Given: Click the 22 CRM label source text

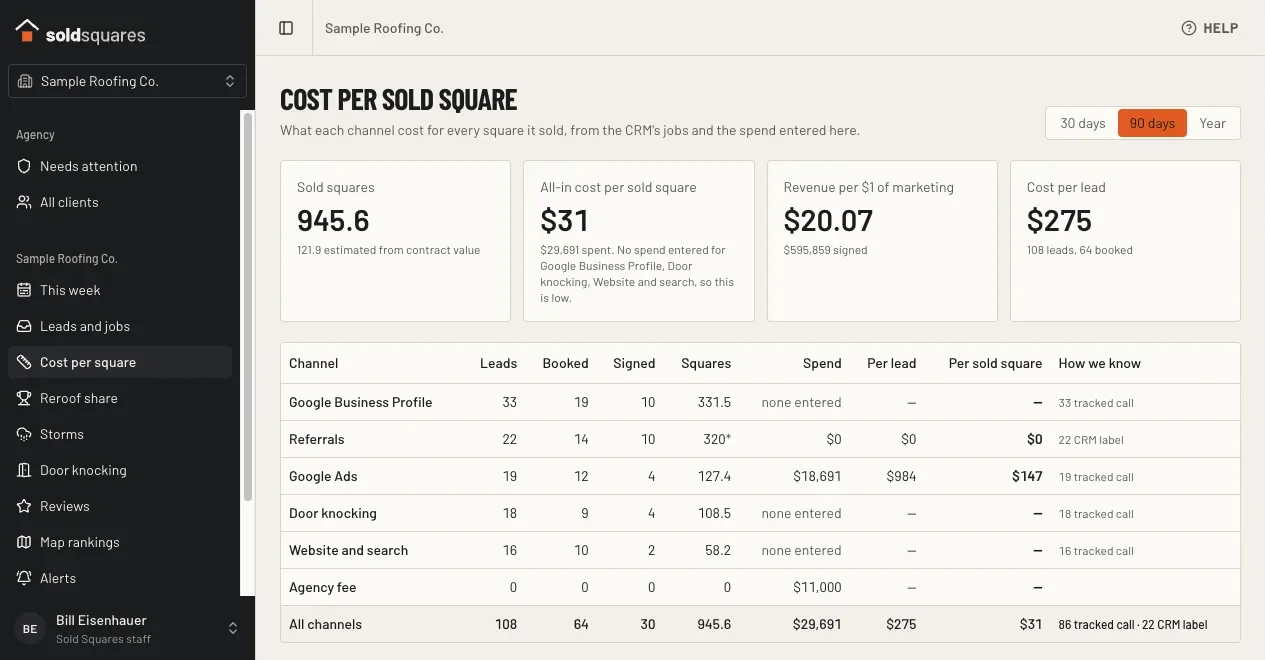Looking at the screenshot, I should click(x=1091, y=439).
